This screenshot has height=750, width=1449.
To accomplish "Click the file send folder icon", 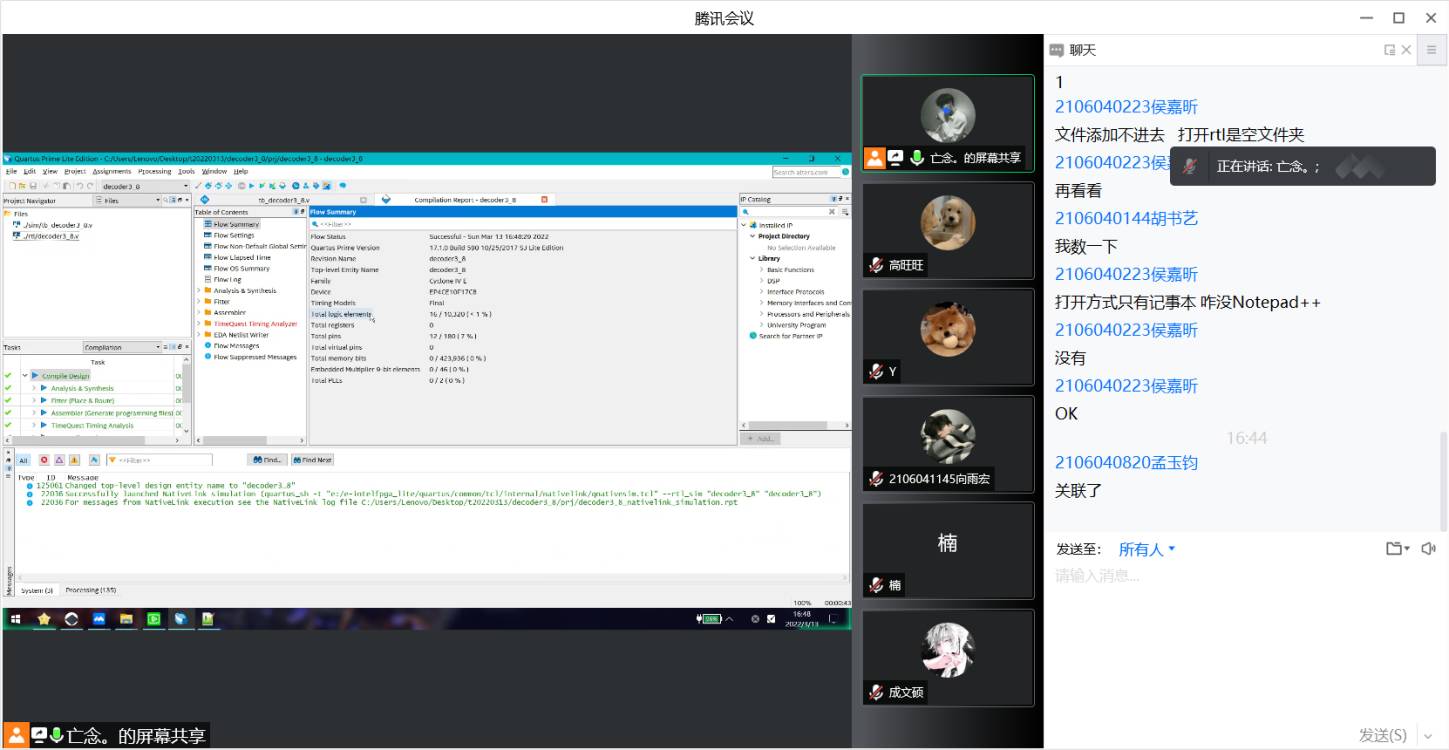I will click(1395, 548).
